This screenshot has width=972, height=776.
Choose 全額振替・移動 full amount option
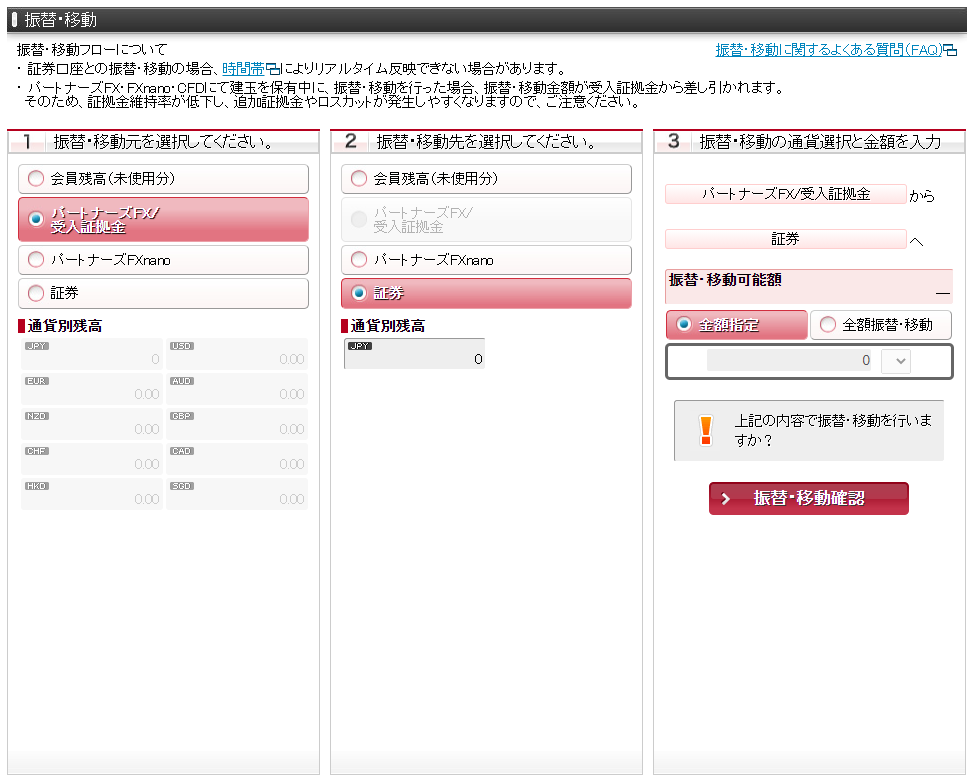[881, 325]
